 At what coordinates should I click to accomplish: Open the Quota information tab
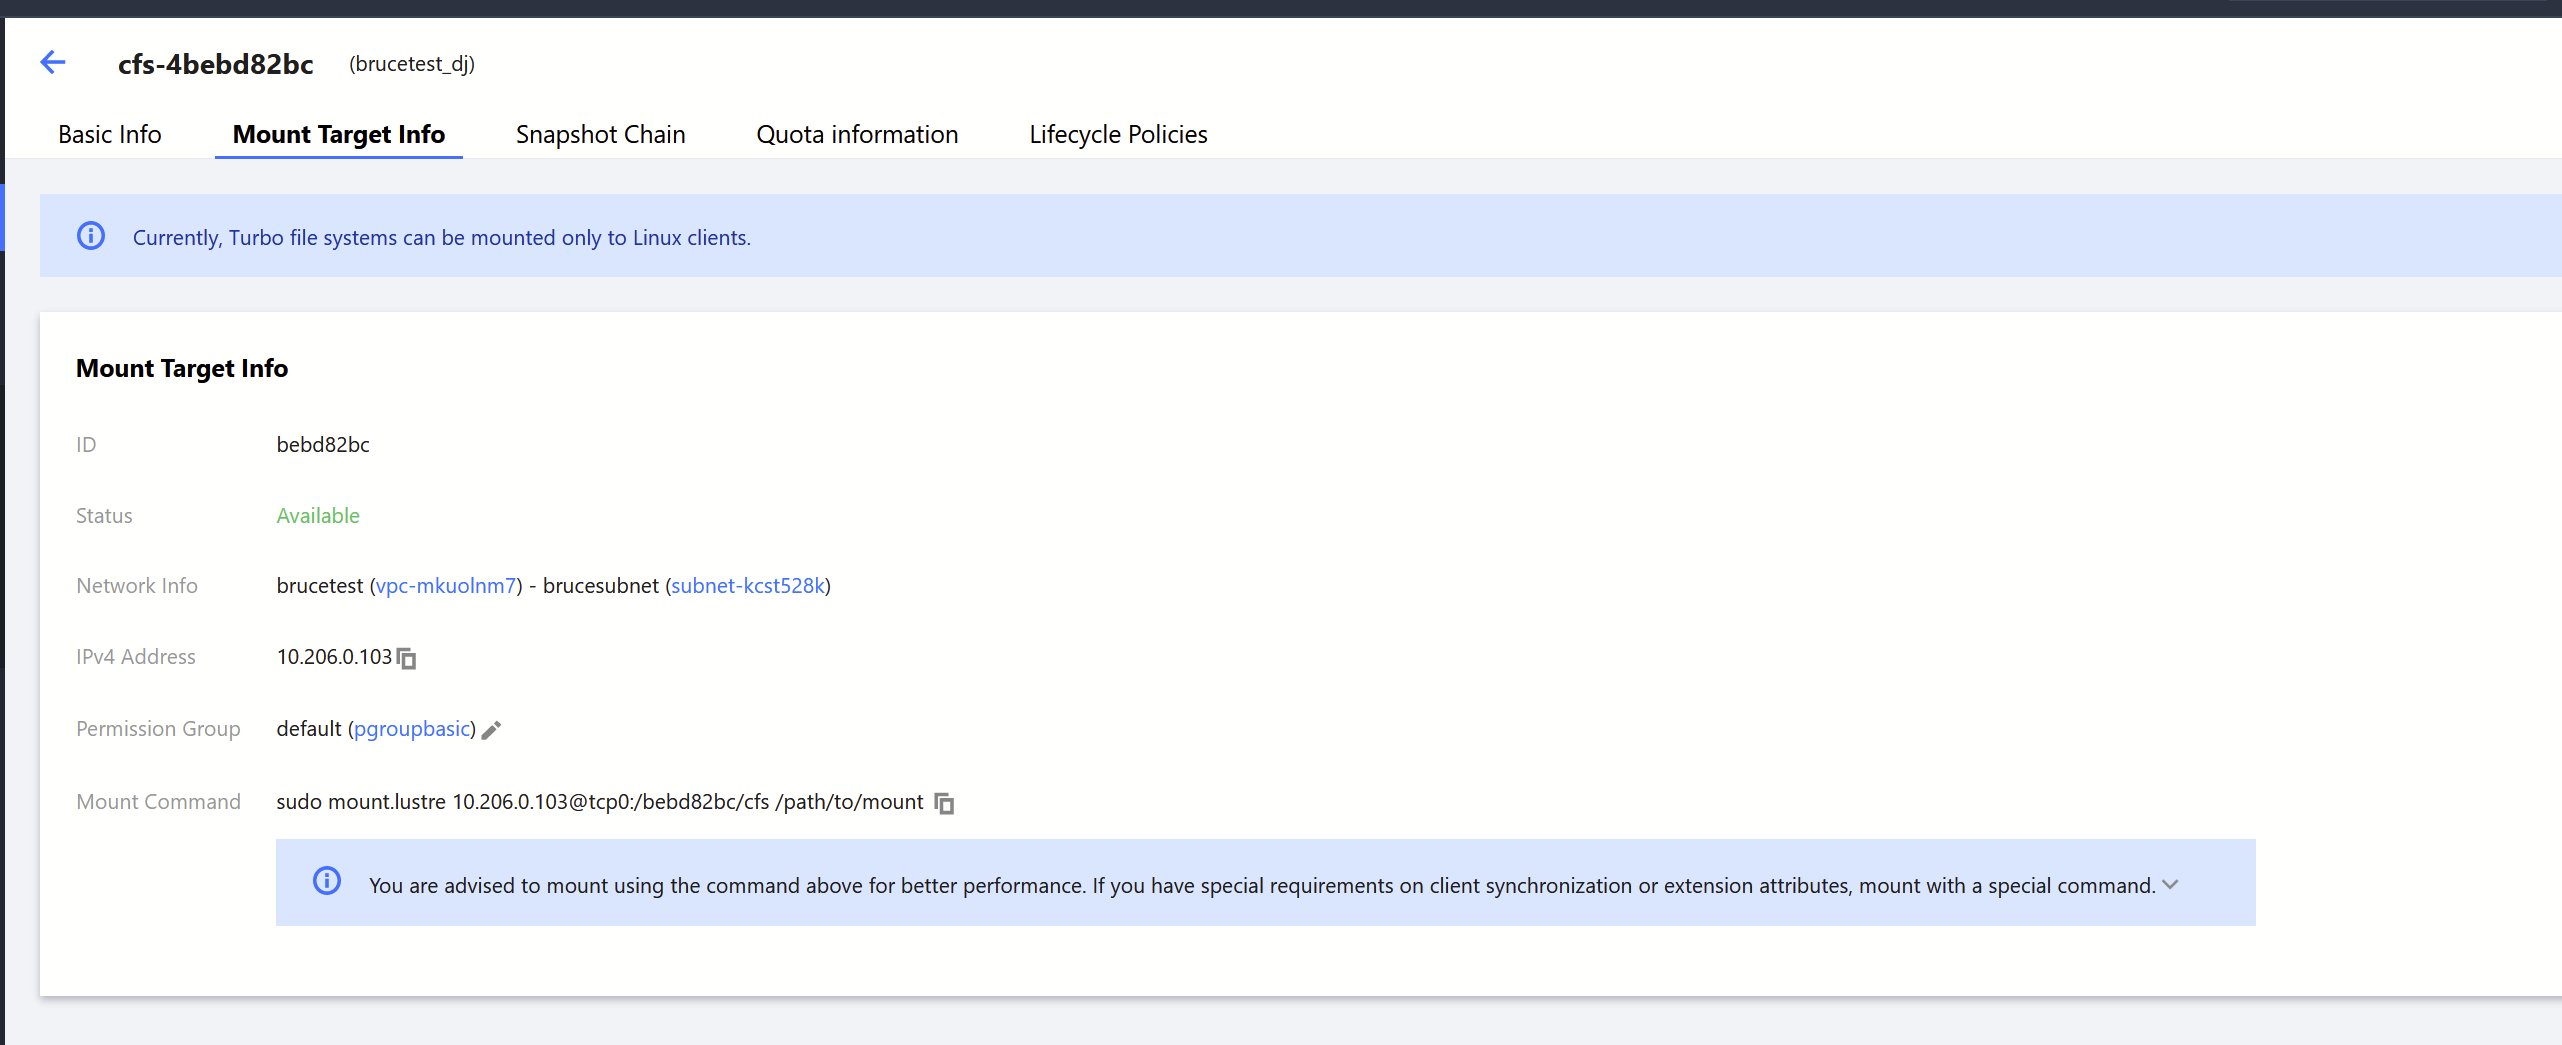tap(857, 134)
